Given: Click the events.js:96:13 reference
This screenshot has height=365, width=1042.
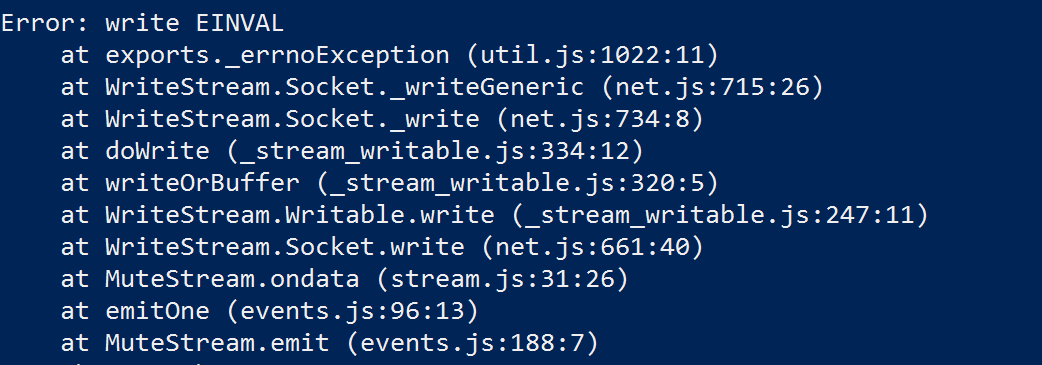Looking at the screenshot, I should point(352,312).
